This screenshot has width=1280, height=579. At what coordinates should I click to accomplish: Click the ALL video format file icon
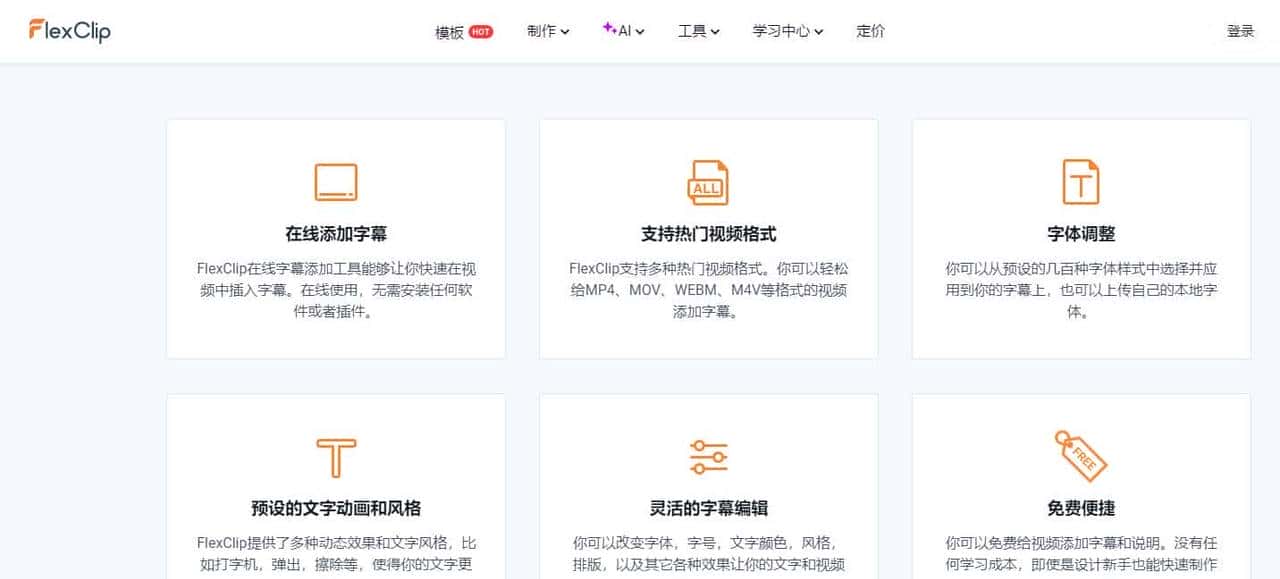coord(707,182)
